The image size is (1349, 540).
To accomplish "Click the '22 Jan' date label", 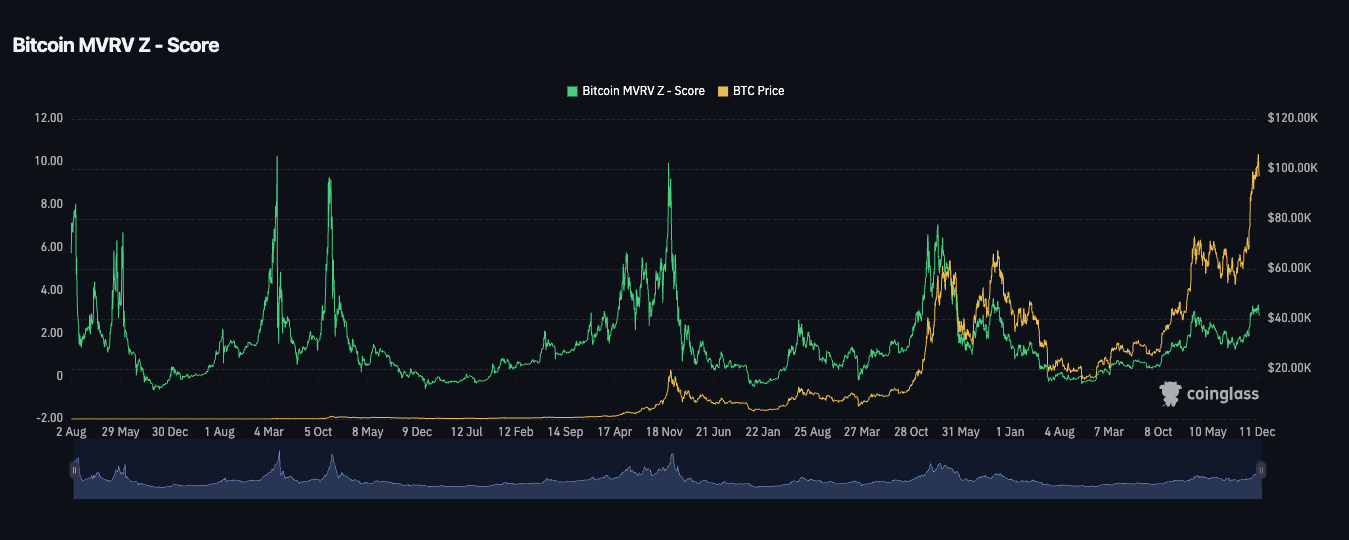I will point(764,432).
